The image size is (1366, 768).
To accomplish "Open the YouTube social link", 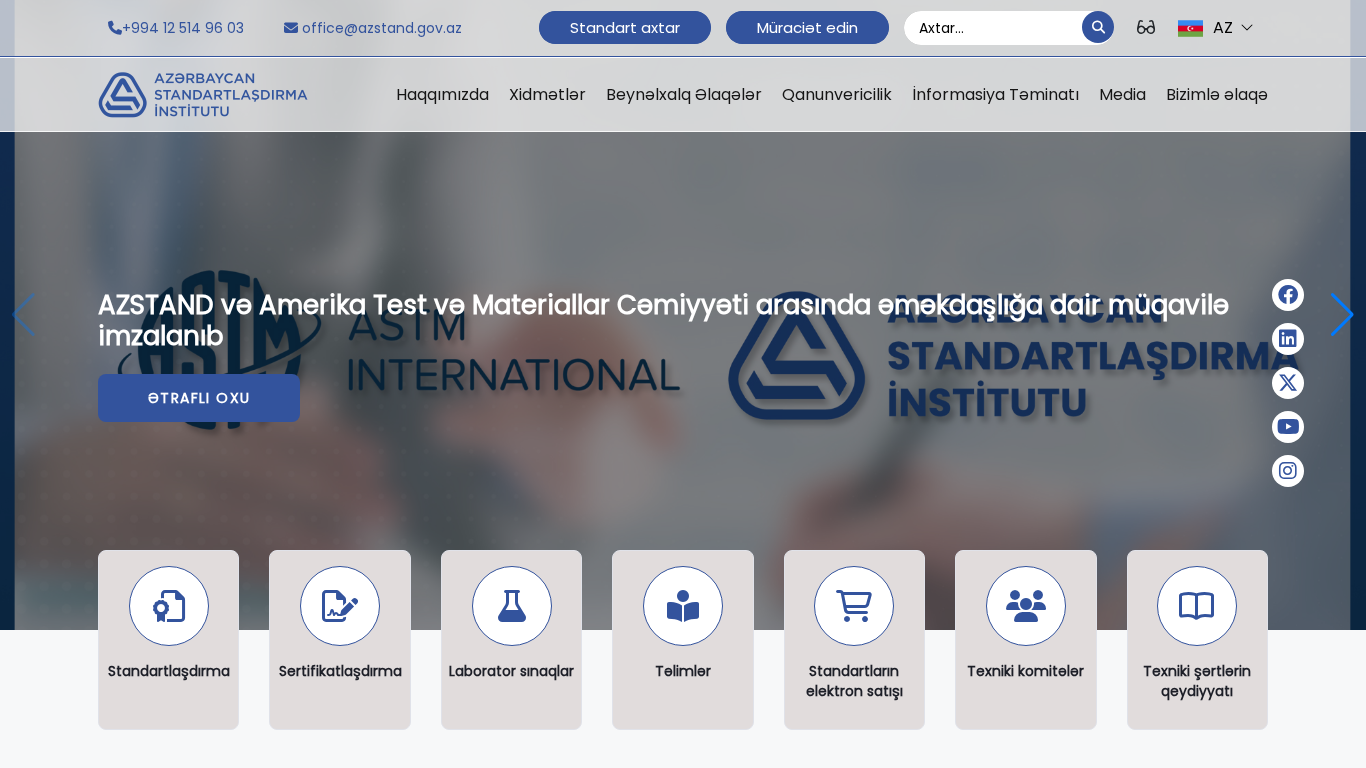I will pyautogui.click(x=1288, y=427).
